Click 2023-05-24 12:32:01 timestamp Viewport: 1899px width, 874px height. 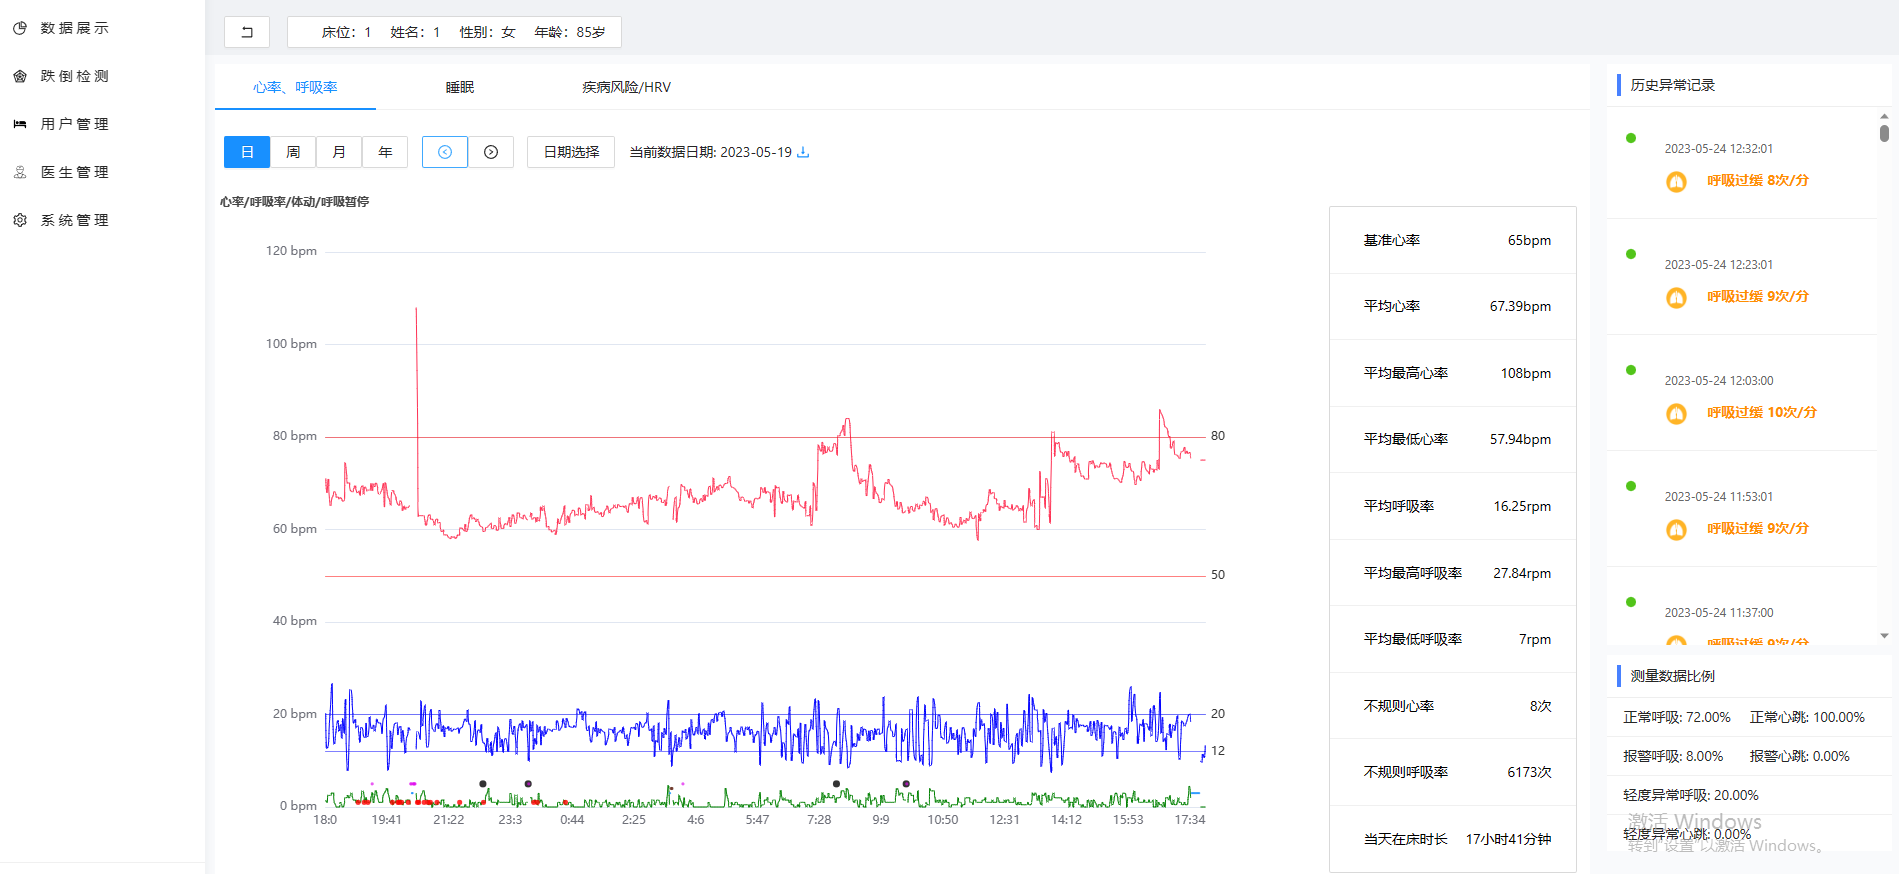[x=1718, y=149]
